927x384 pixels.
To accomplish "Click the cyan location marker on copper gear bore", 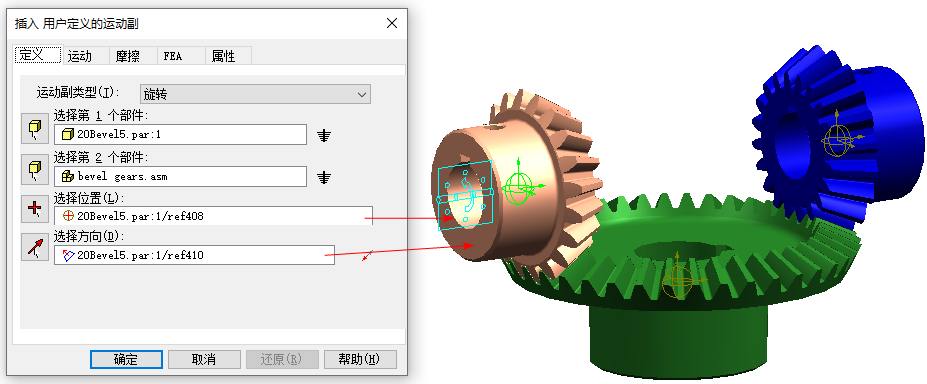I will tap(465, 194).
